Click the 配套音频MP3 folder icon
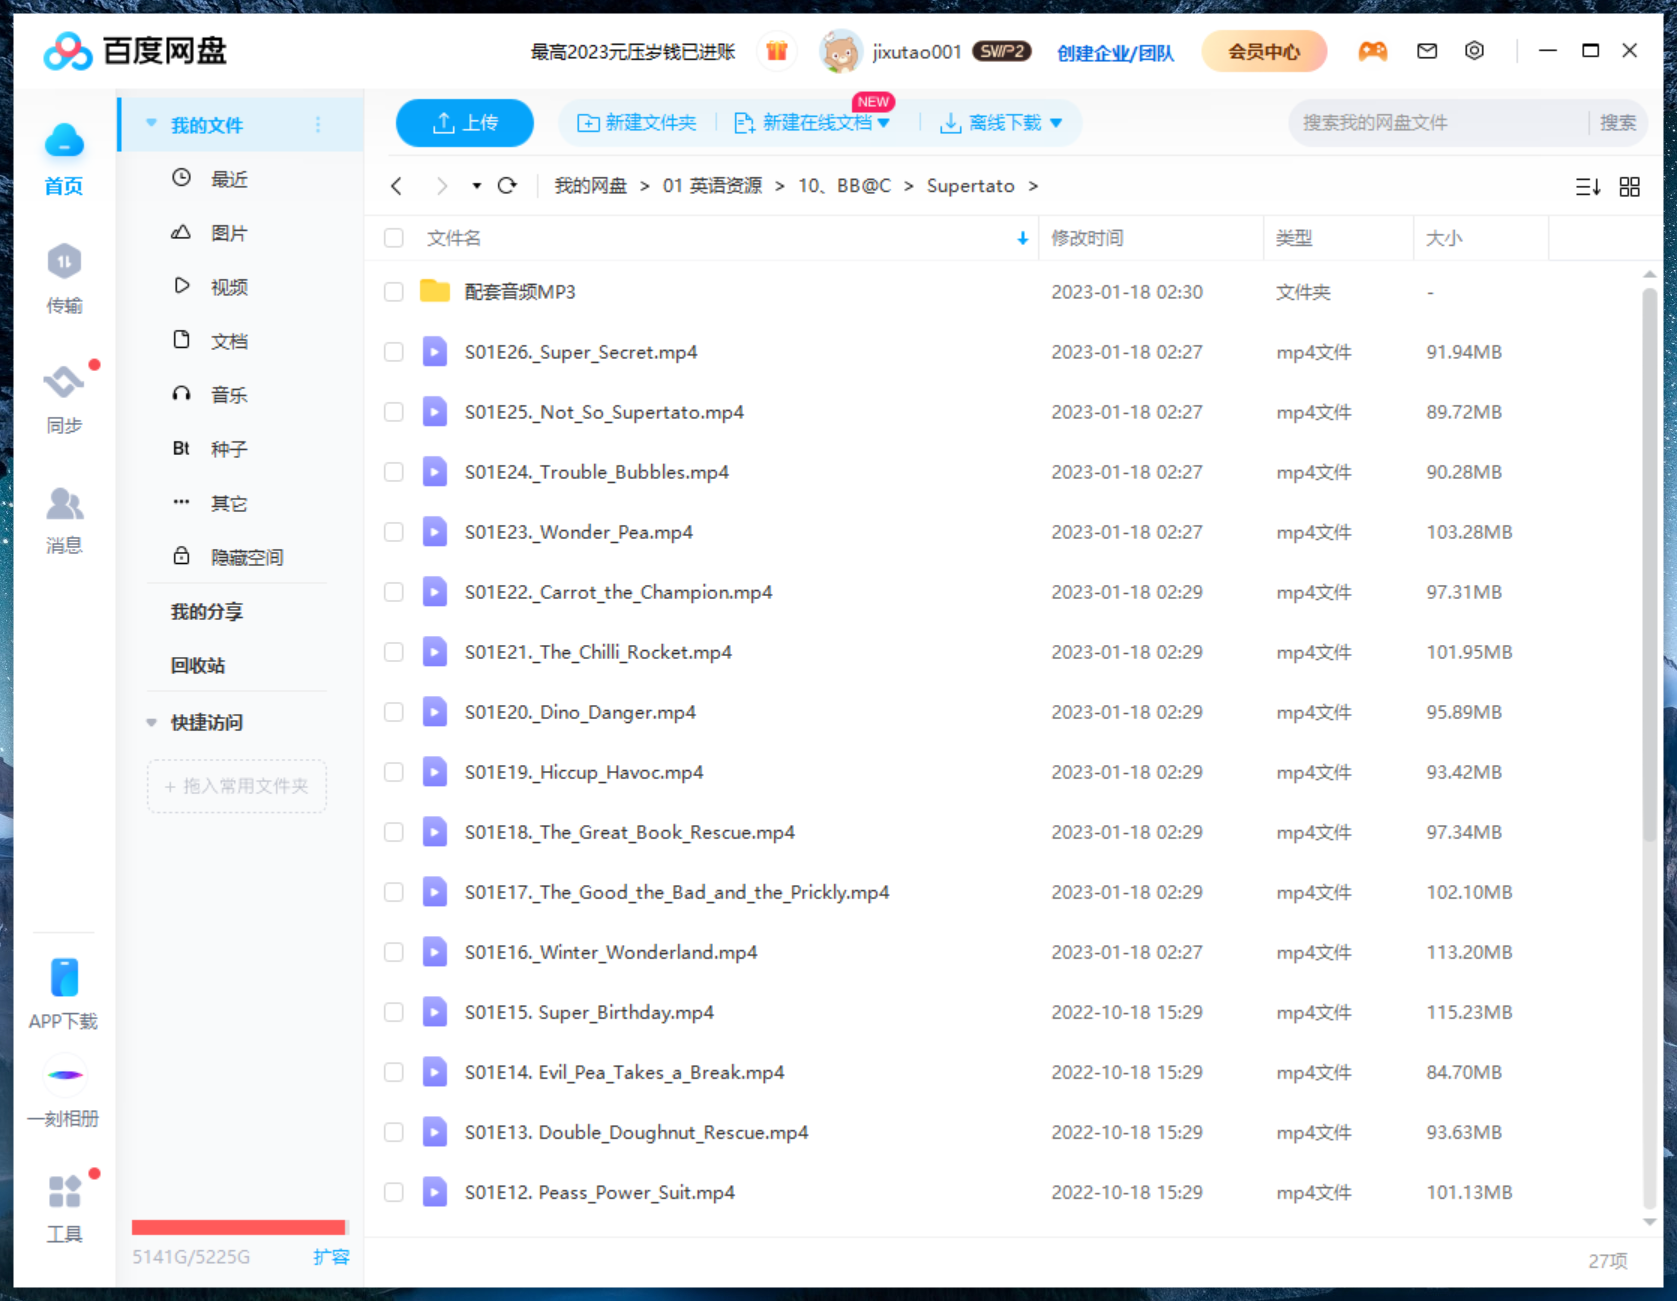Image resolution: width=1677 pixels, height=1301 pixels. pos(434,291)
